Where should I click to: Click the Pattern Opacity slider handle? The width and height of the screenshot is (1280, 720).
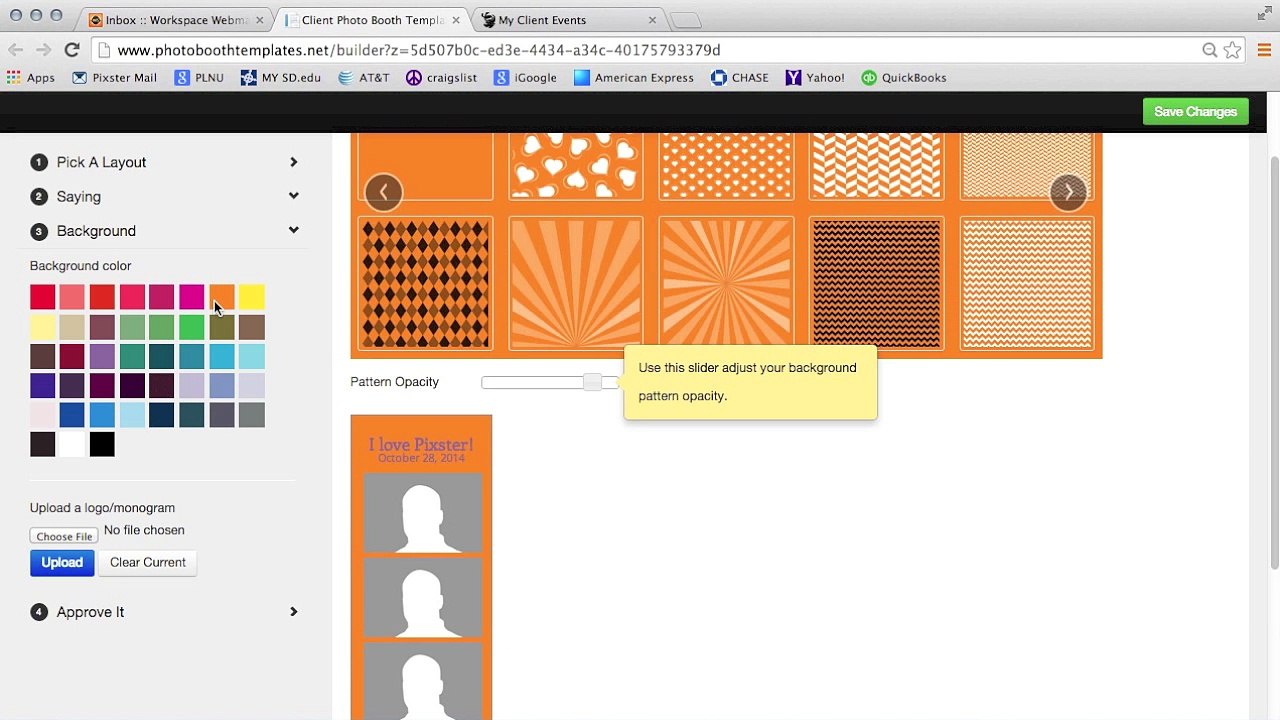[592, 382]
